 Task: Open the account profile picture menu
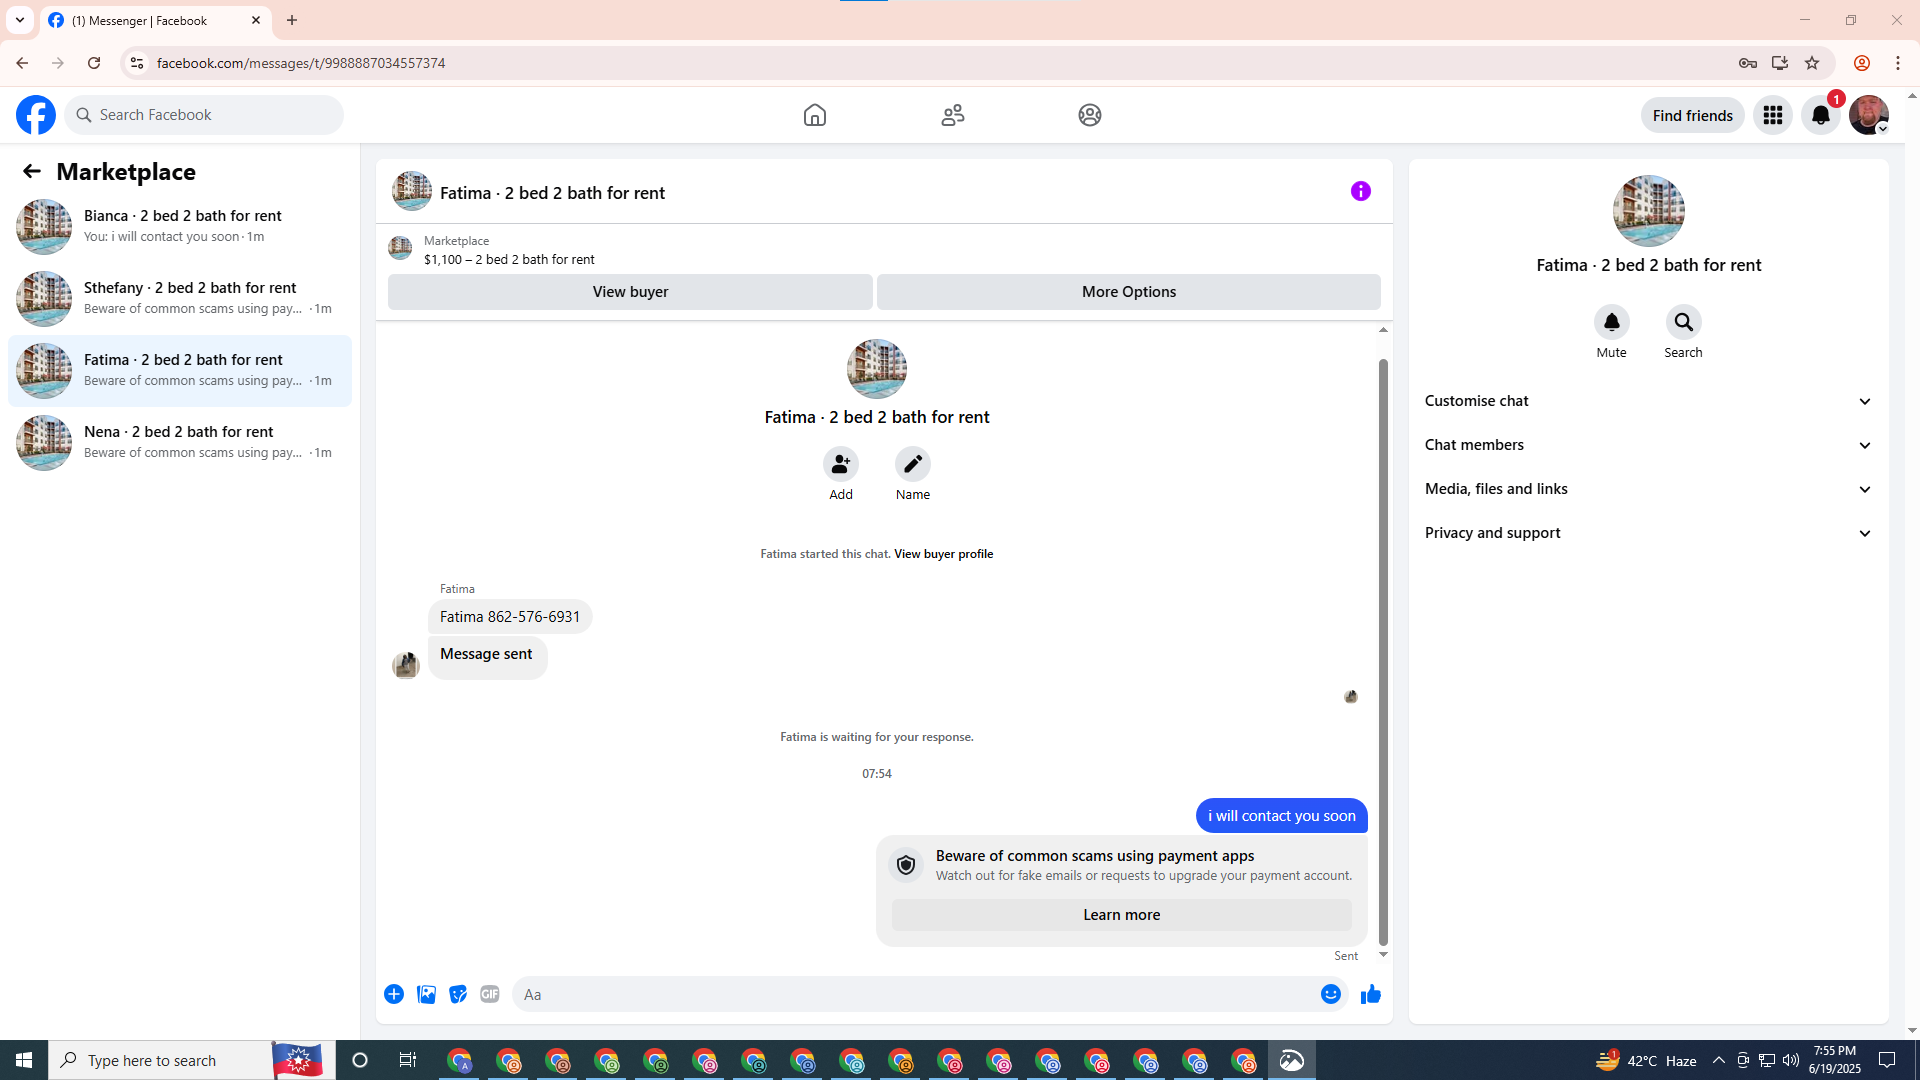coord(1868,115)
